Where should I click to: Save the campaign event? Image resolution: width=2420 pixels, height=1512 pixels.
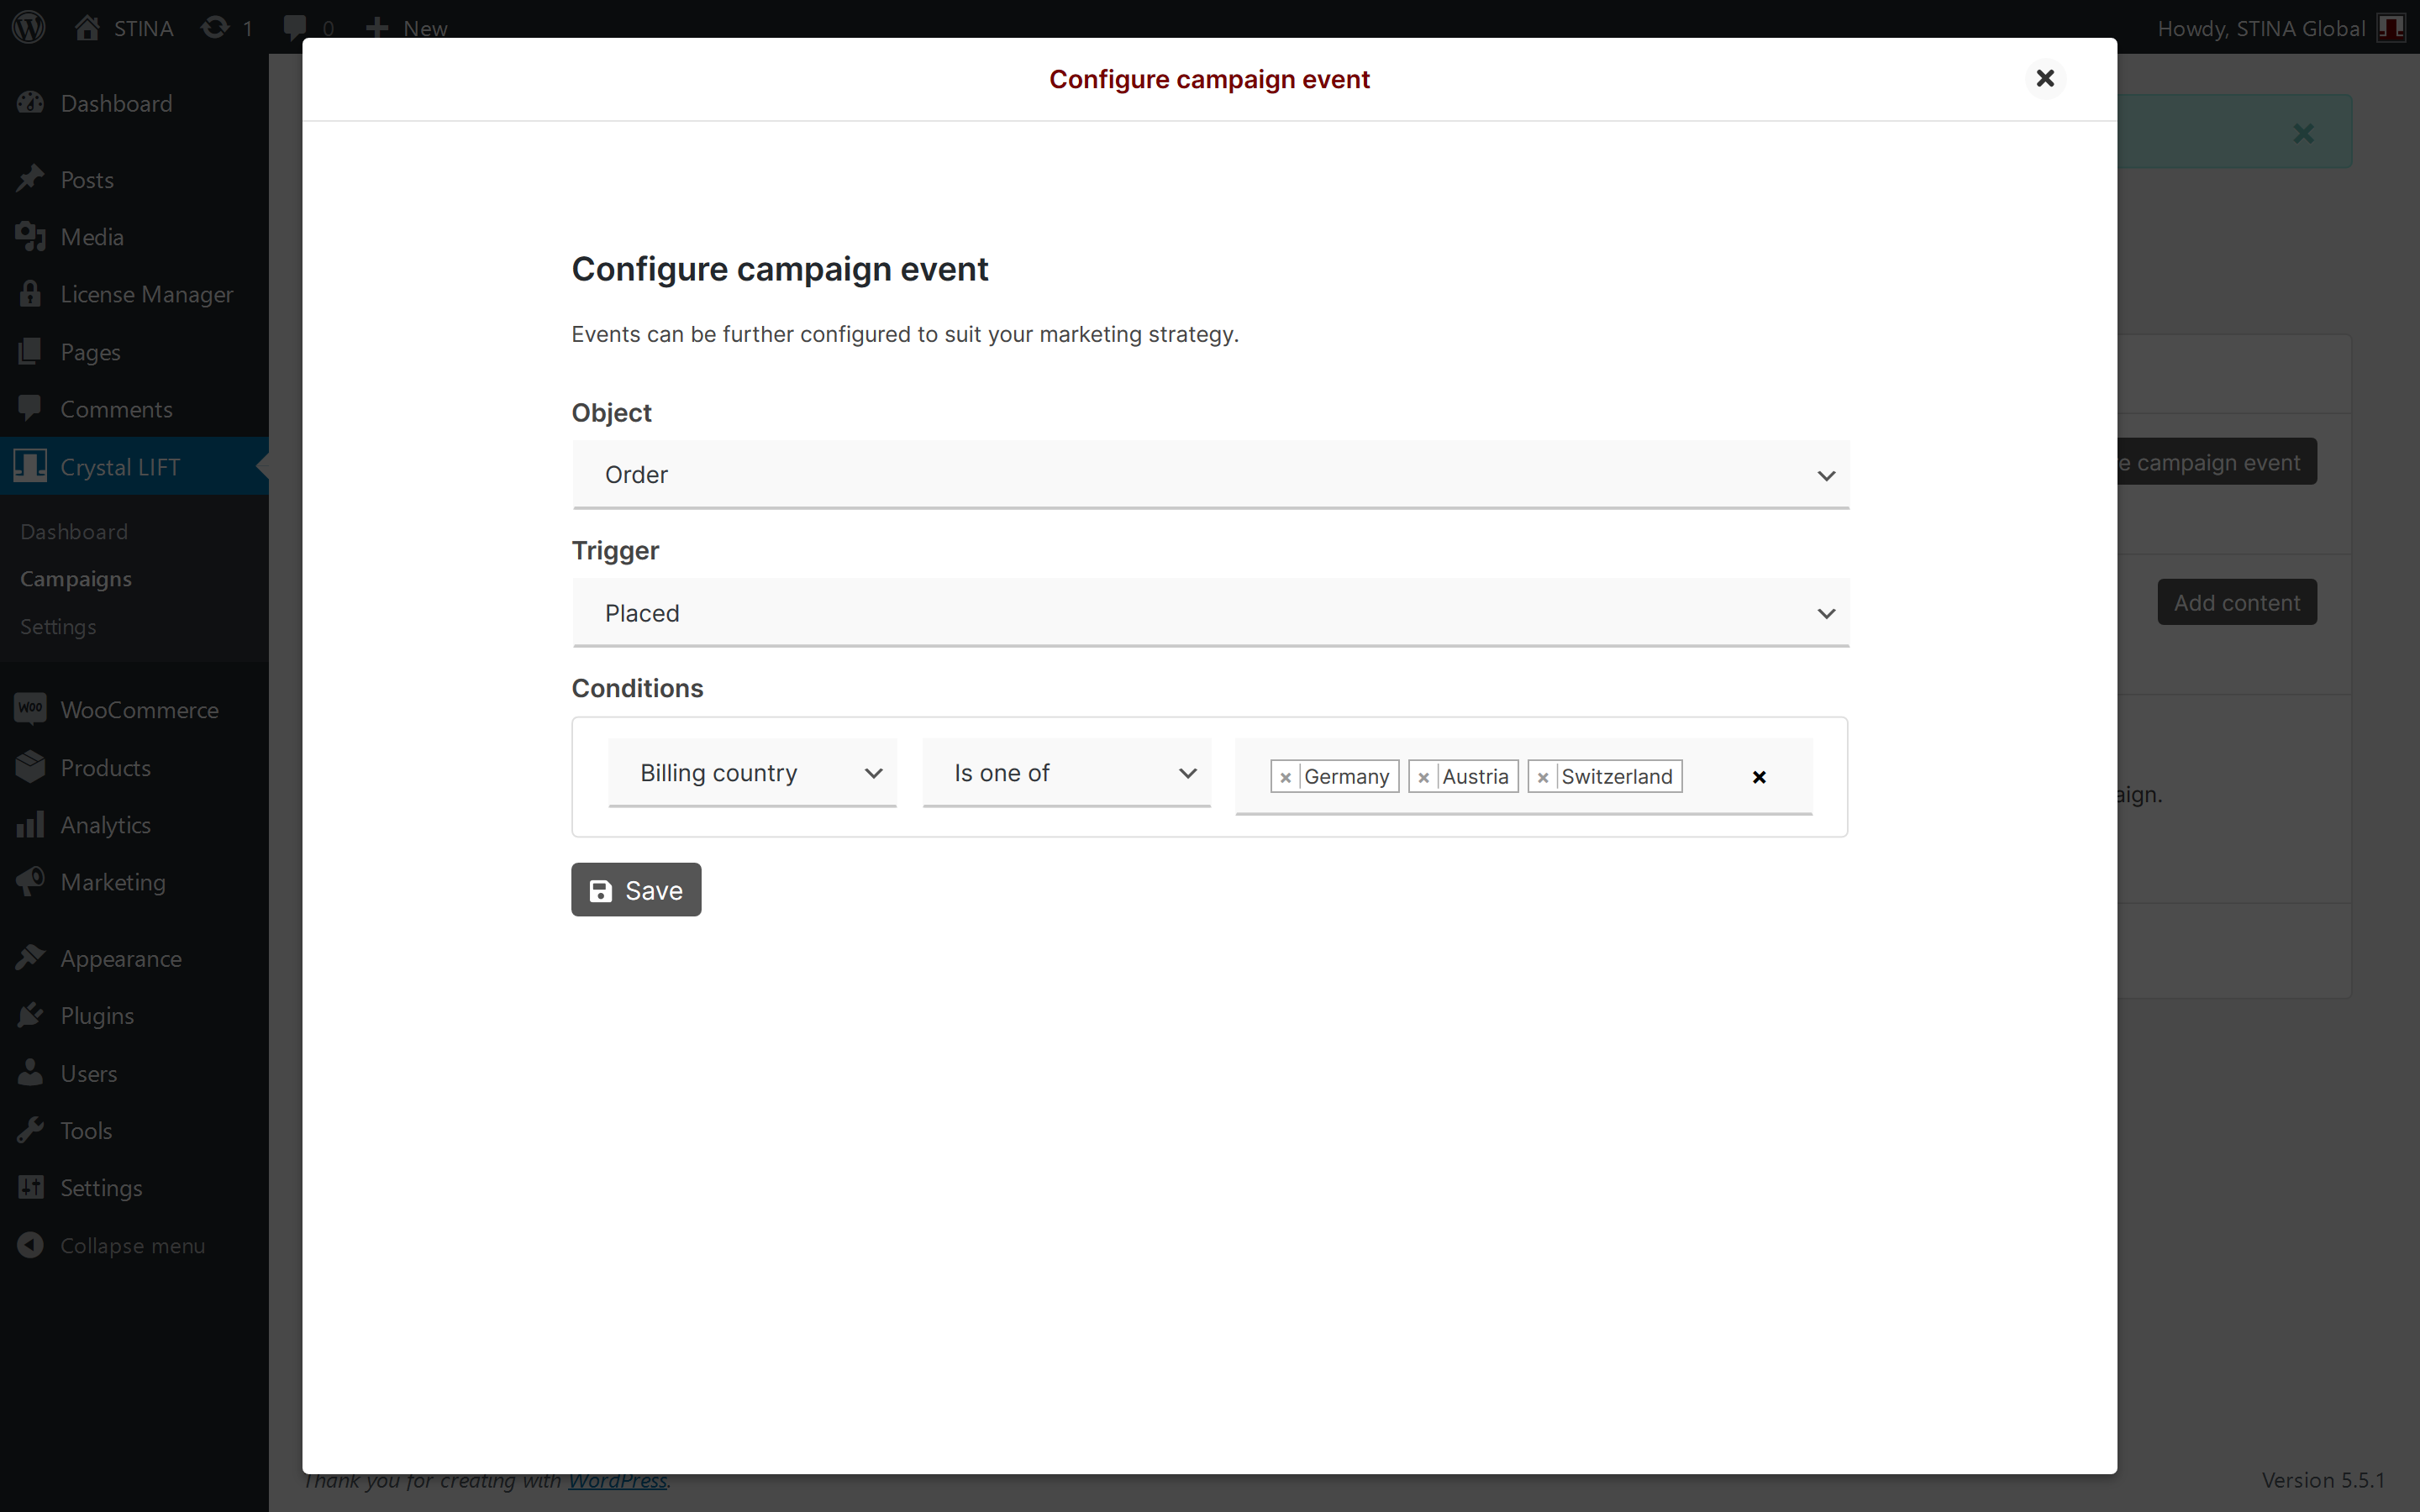point(636,890)
